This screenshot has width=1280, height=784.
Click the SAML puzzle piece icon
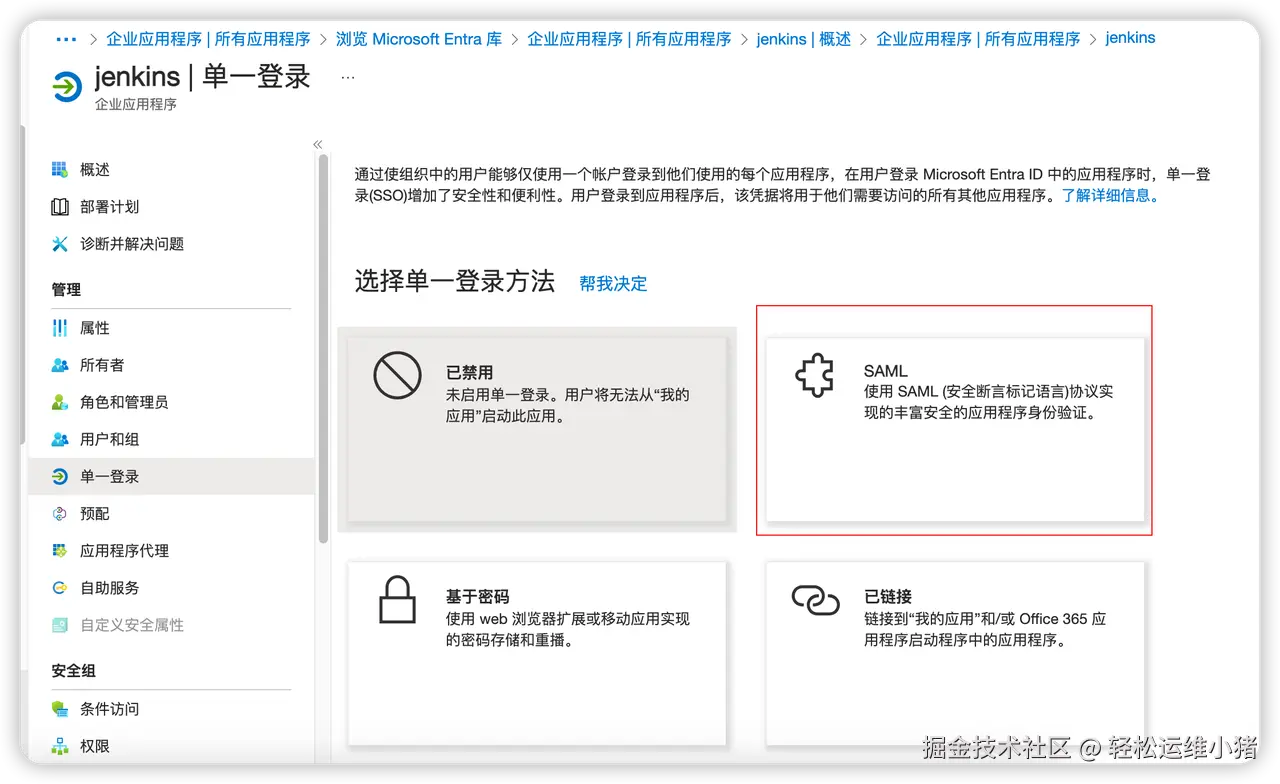[815, 377]
